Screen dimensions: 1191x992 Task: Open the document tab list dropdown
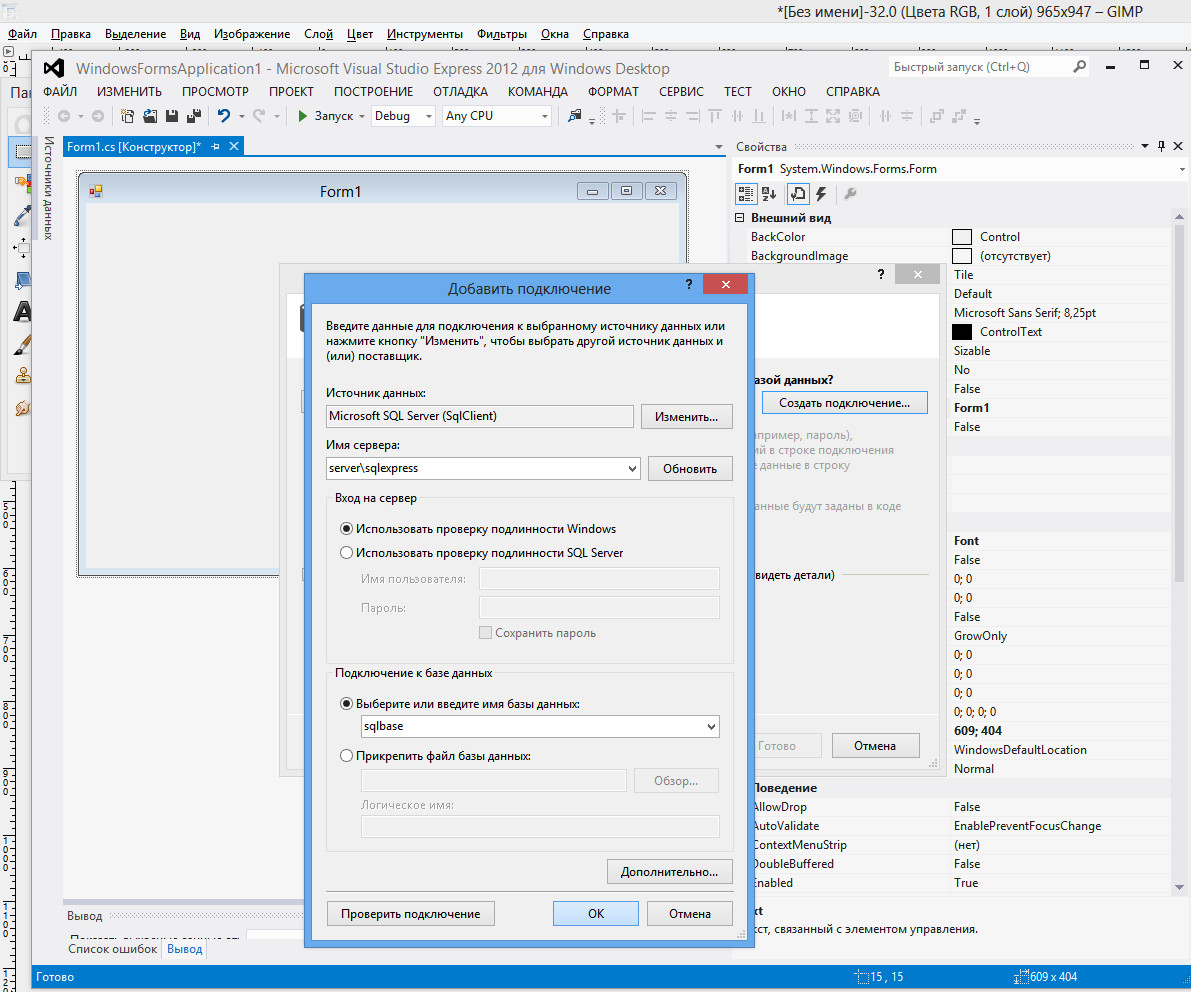pyautogui.click(x=719, y=147)
